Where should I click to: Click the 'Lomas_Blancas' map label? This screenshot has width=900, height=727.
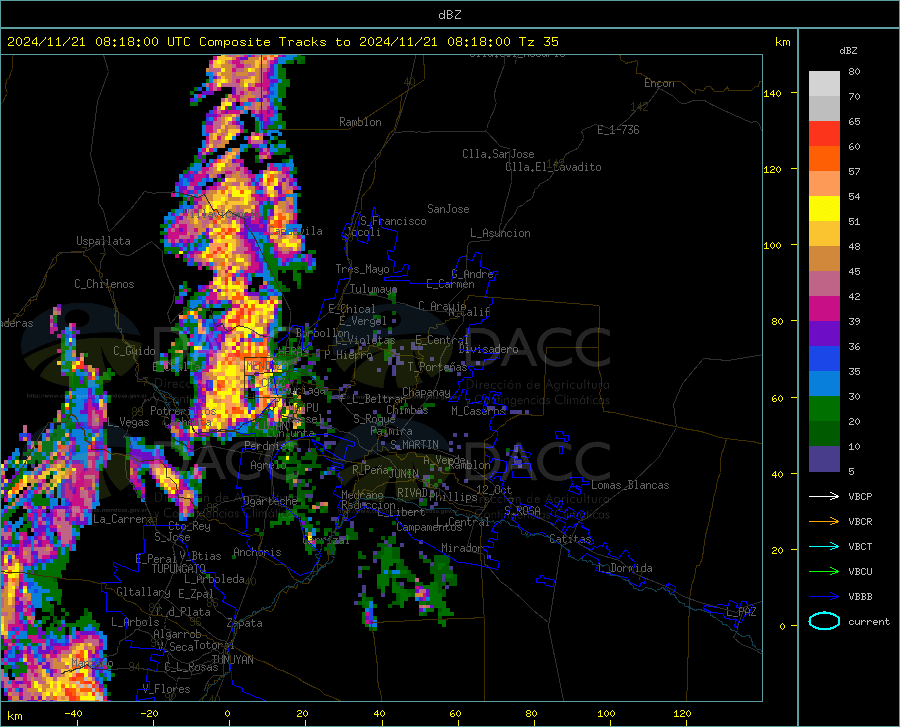(x=630, y=485)
